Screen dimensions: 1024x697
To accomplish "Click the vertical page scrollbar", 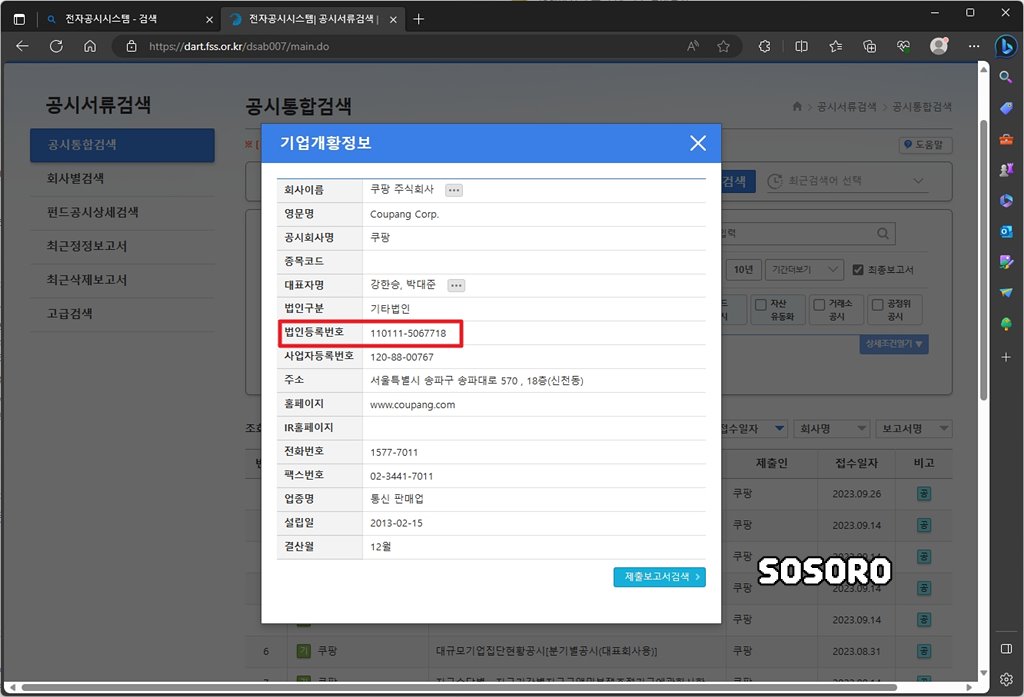I will 984,261.
